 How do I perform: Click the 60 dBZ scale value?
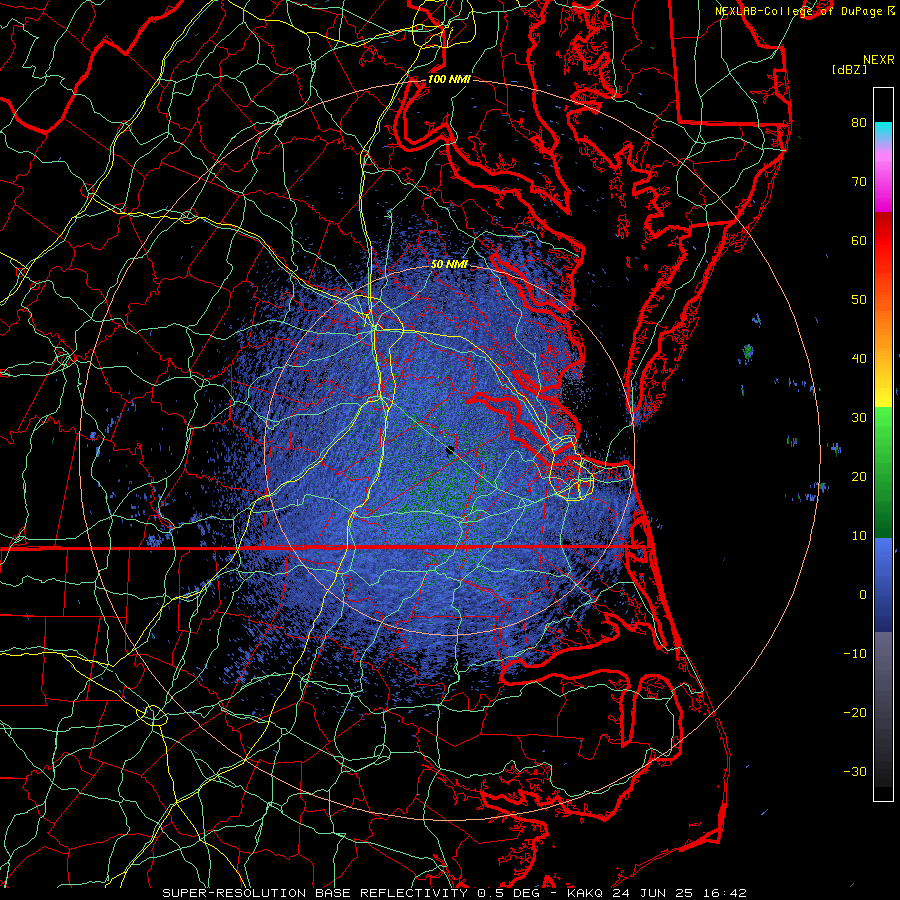pyautogui.click(x=859, y=240)
